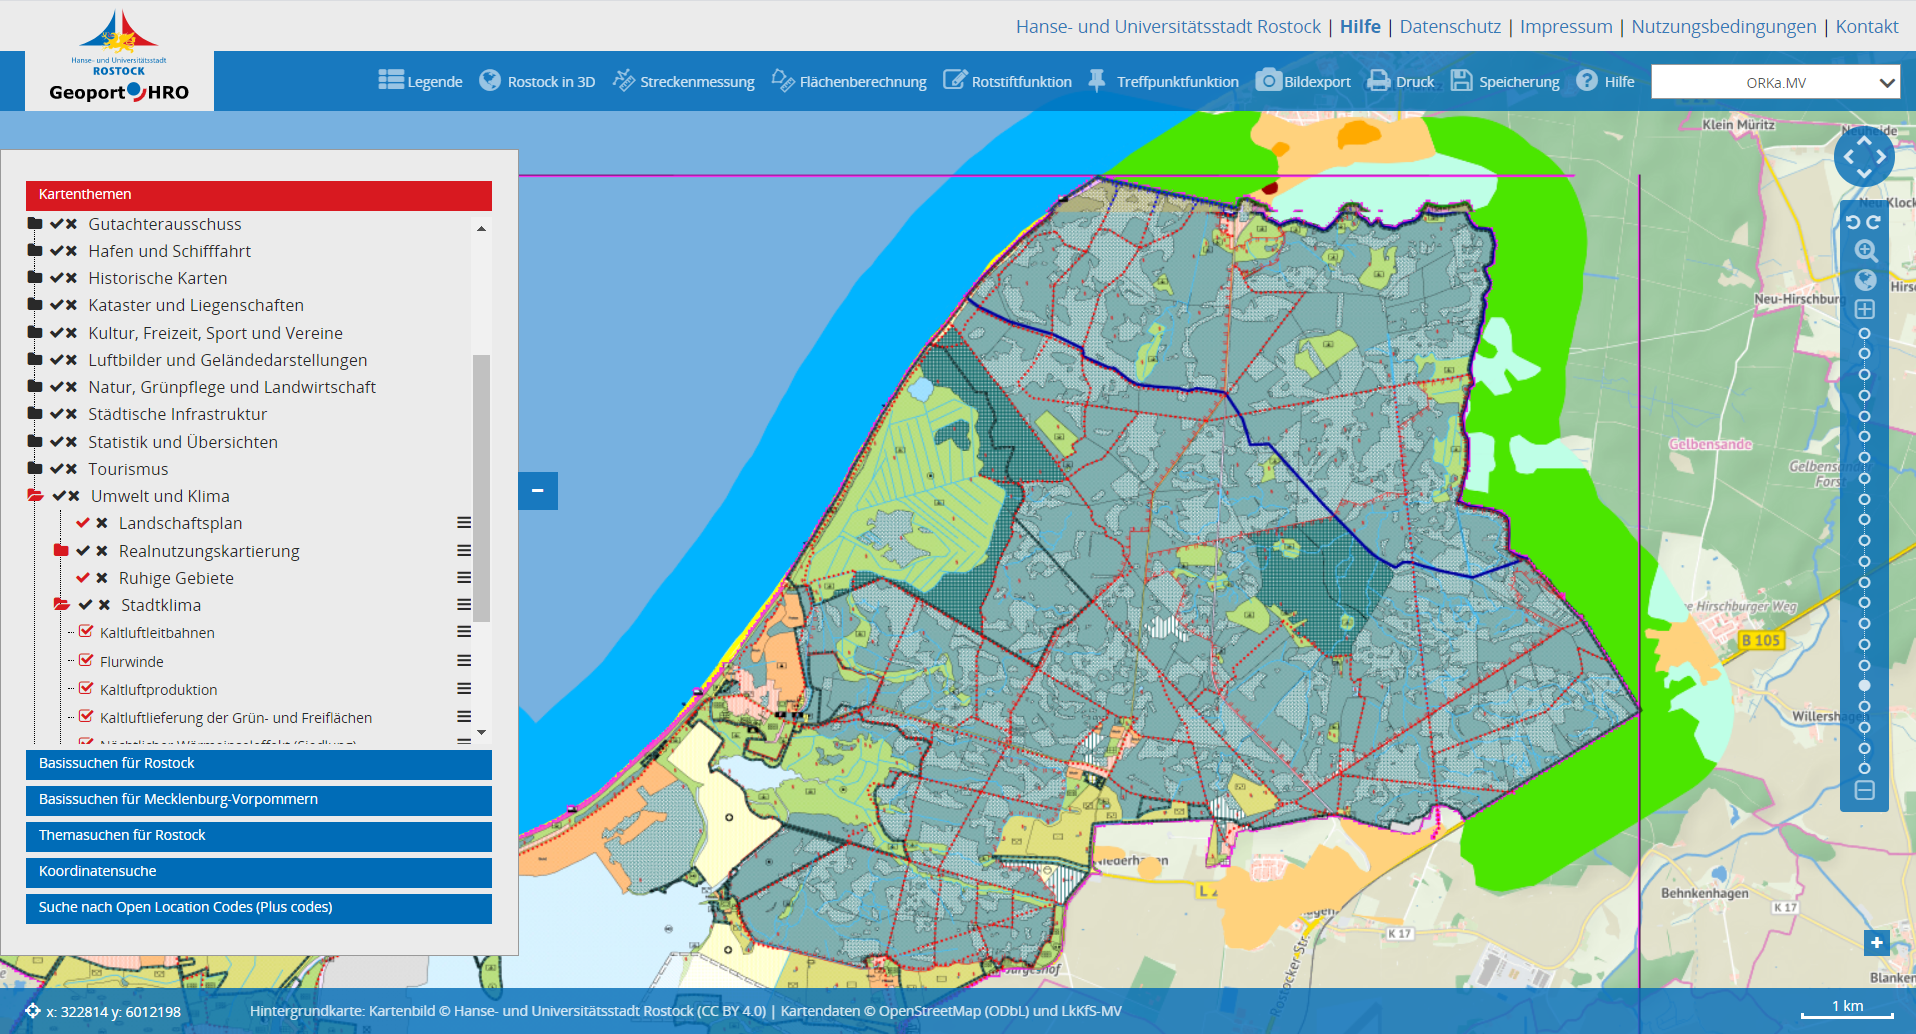
Task: Collapse the side panel with minus button
Action: pyautogui.click(x=538, y=491)
